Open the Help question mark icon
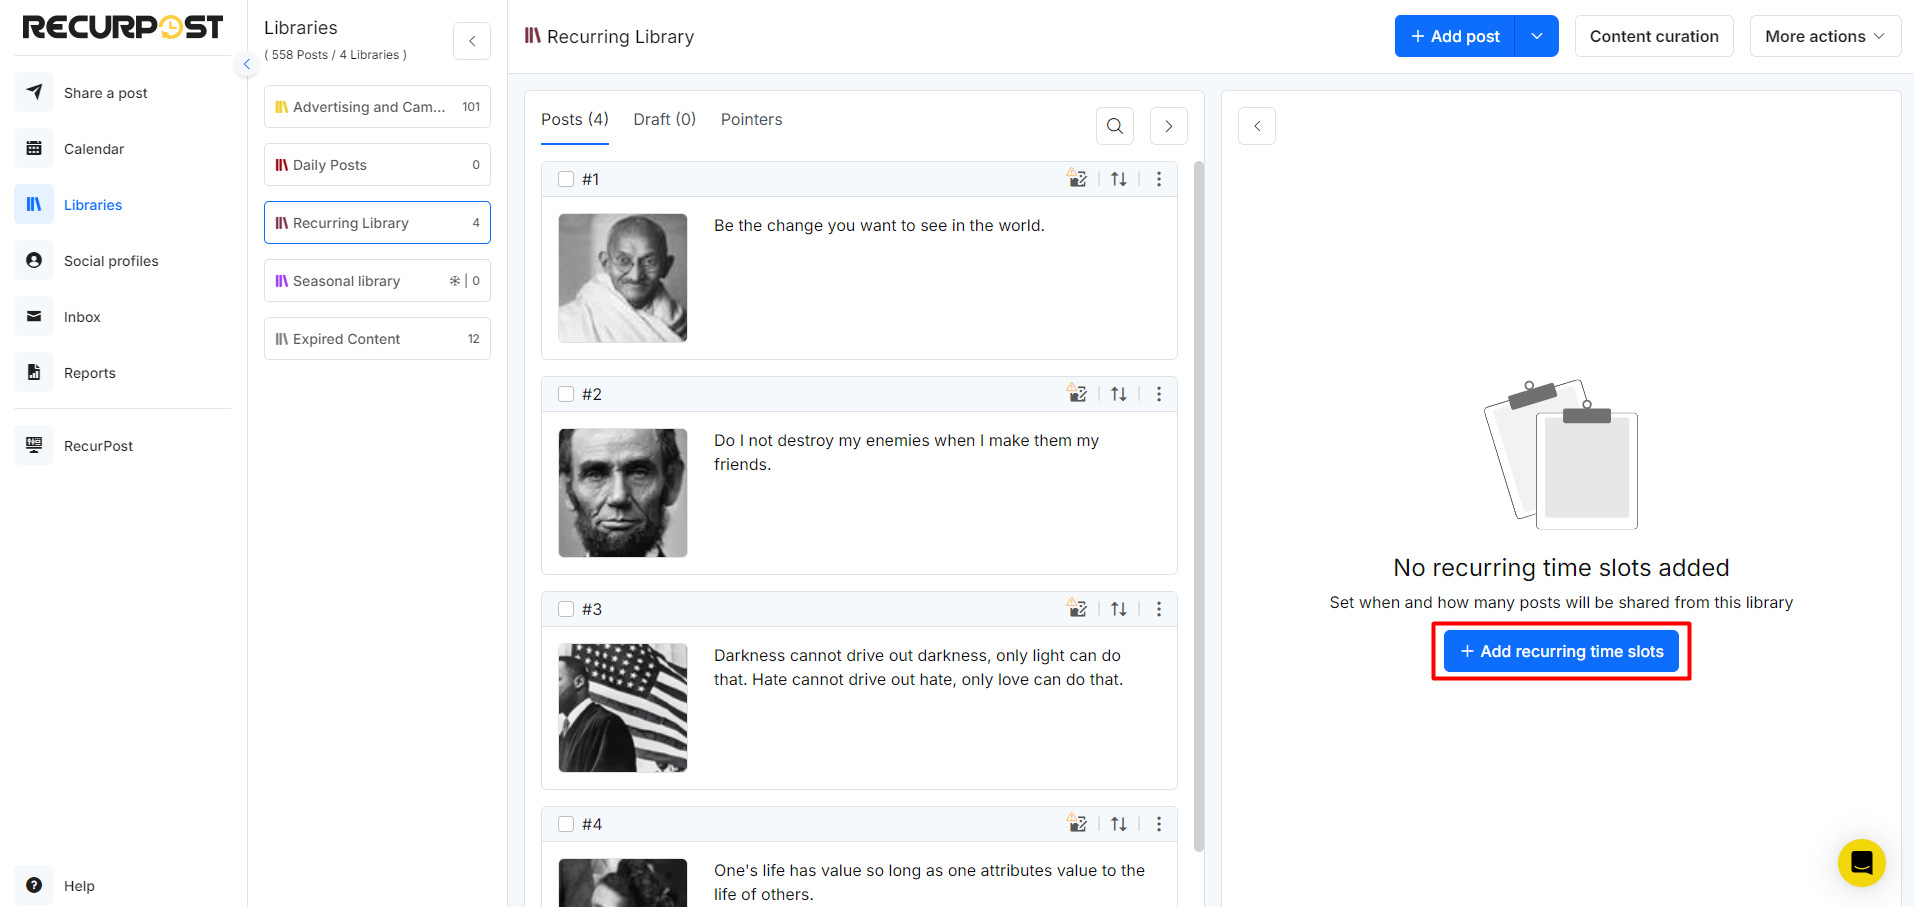1914x907 pixels. tap(34, 885)
